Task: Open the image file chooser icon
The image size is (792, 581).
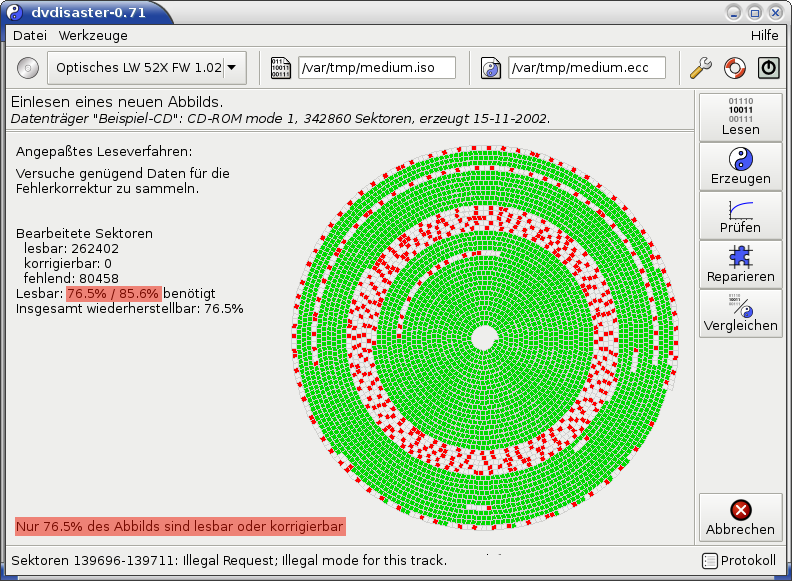Action: 280,68
